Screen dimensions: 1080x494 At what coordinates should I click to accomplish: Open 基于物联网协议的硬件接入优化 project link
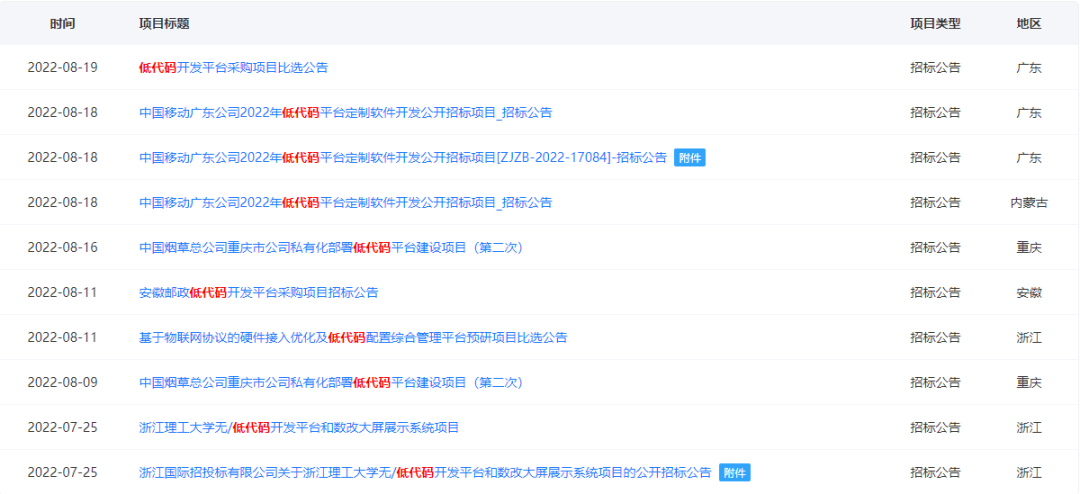click(353, 338)
